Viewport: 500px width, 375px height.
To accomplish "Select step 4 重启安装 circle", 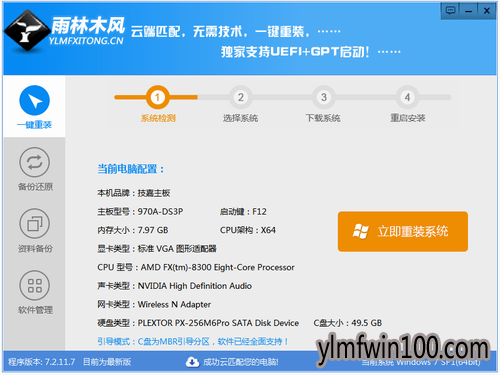I will pos(407,97).
